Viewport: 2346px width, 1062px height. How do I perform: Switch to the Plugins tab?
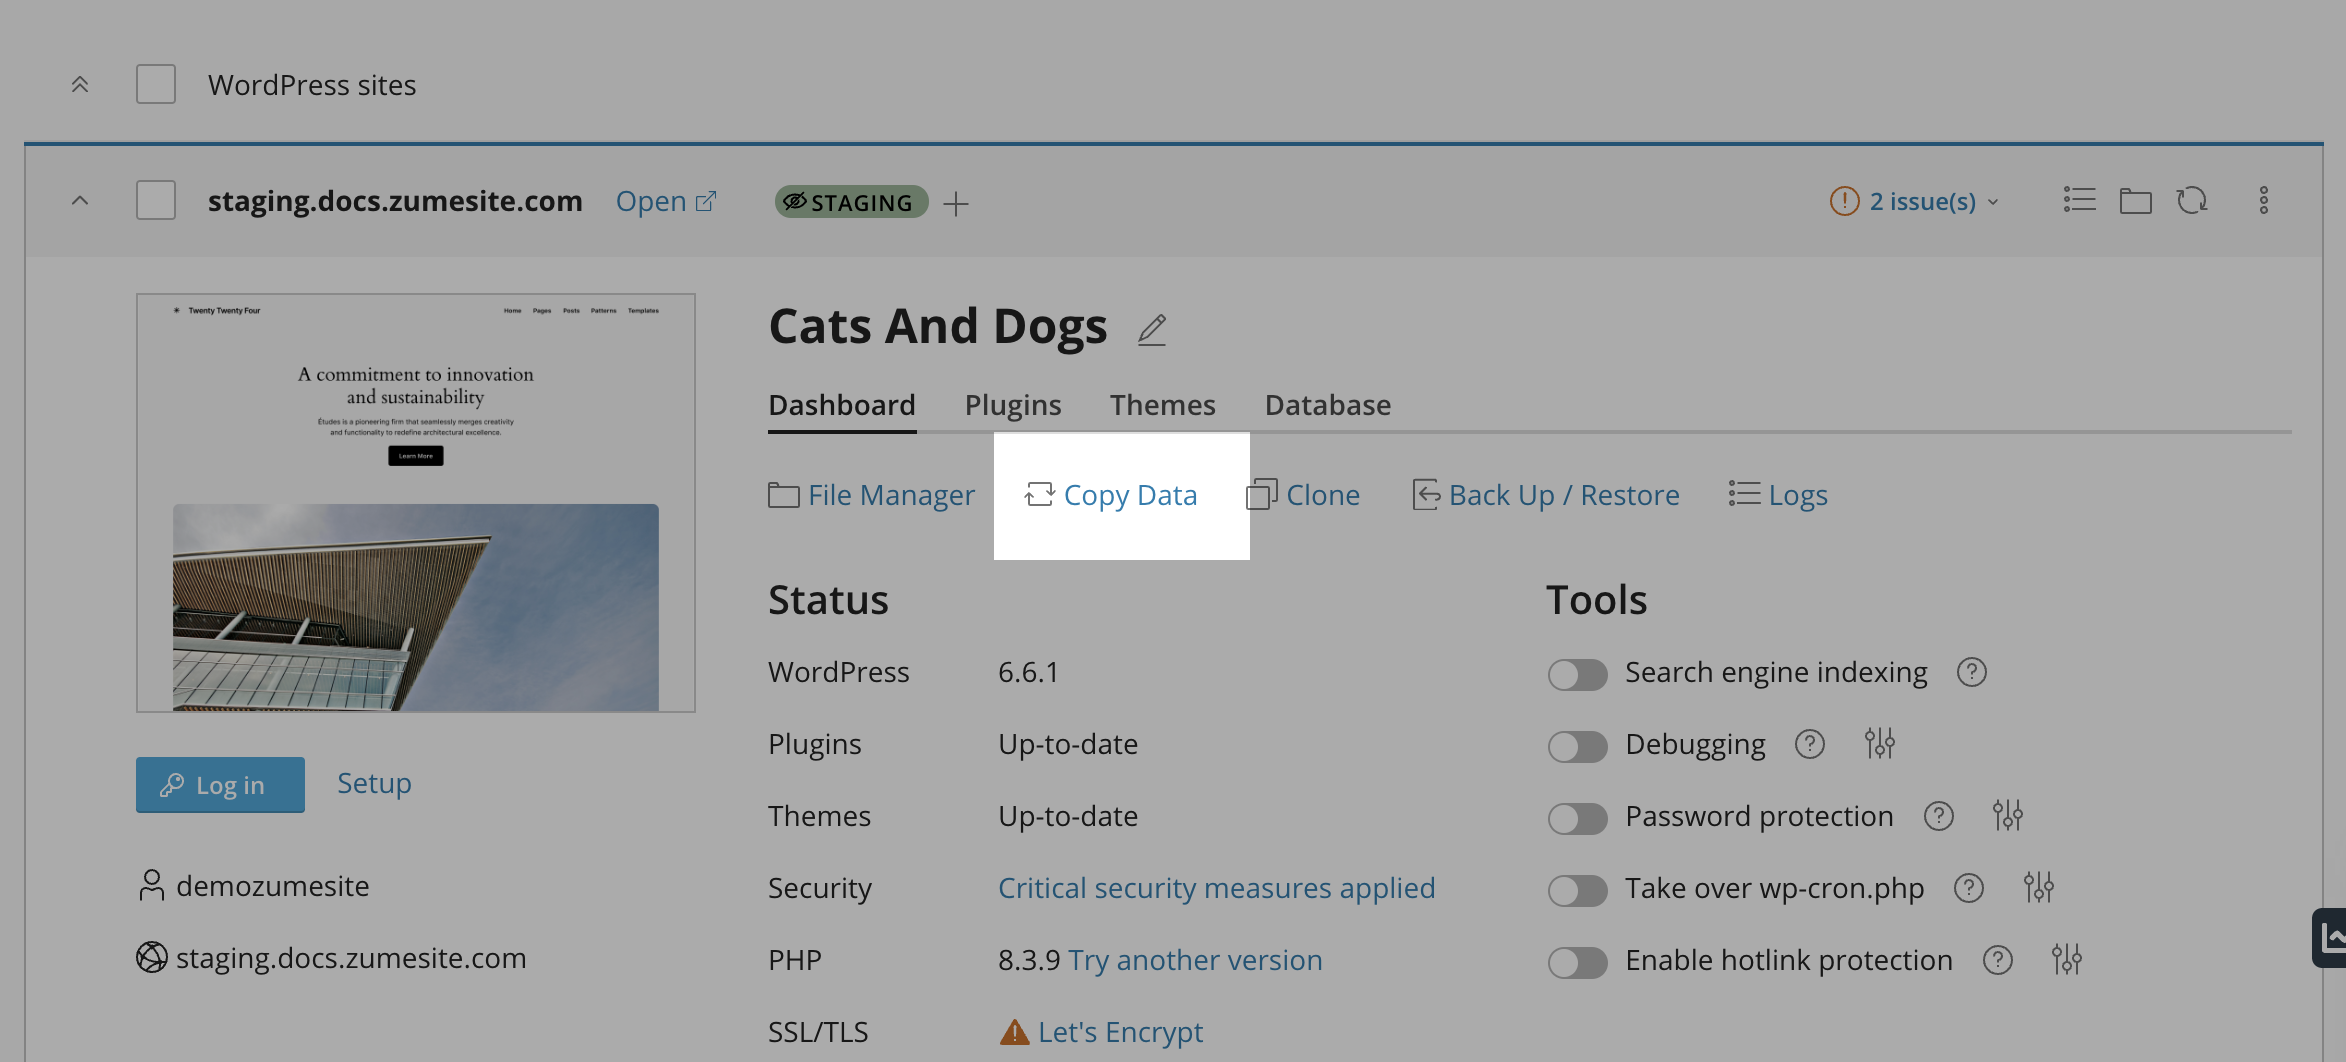pyautogui.click(x=1013, y=405)
